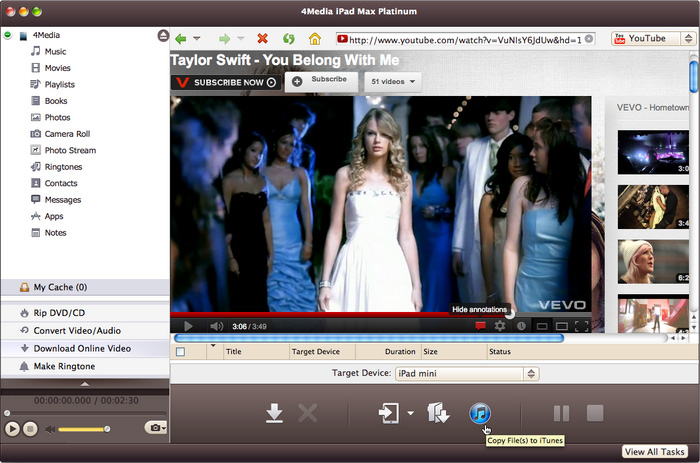The height and width of the screenshot is (463, 700).
Task: Toggle the red annotations button in video player
Action: (x=480, y=325)
